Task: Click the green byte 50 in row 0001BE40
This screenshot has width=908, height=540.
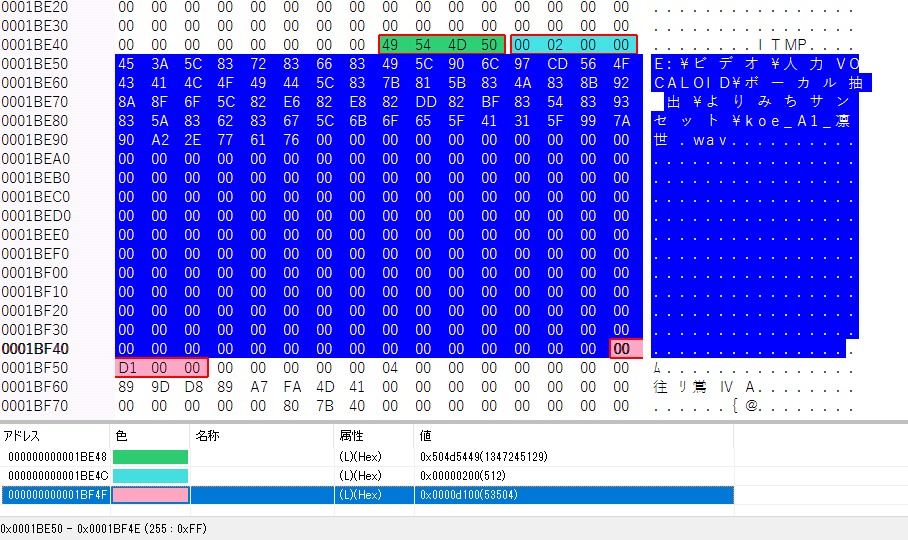Action: (x=489, y=45)
